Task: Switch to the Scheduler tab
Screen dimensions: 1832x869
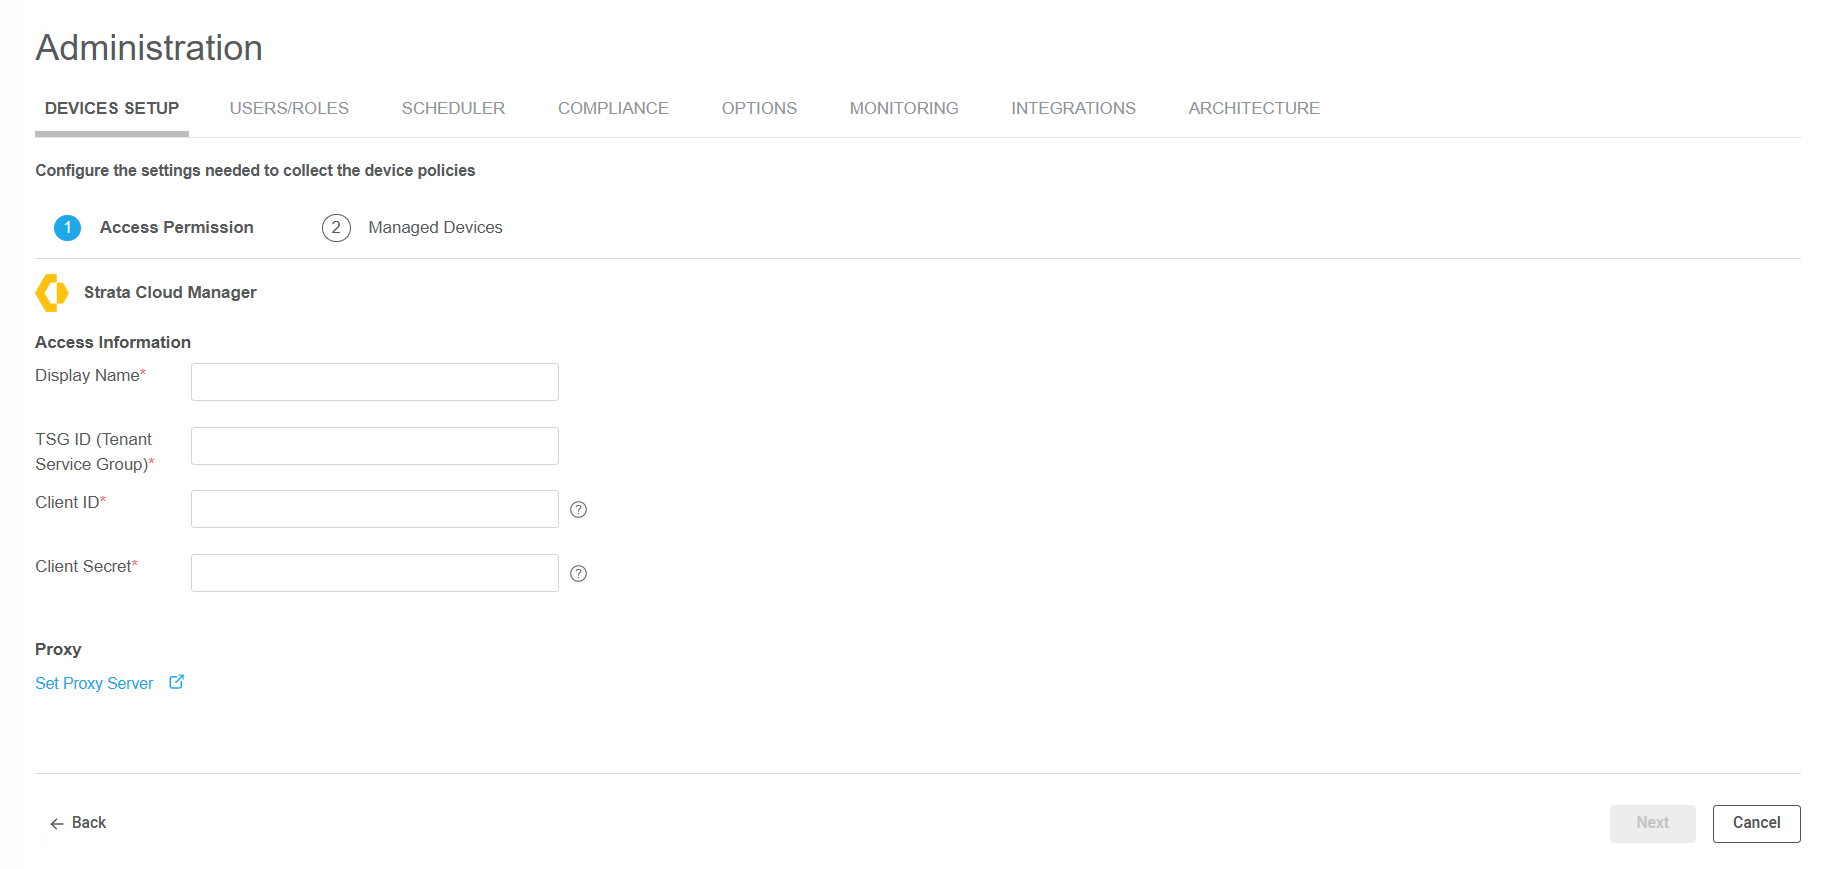Action: click(453, 108)
